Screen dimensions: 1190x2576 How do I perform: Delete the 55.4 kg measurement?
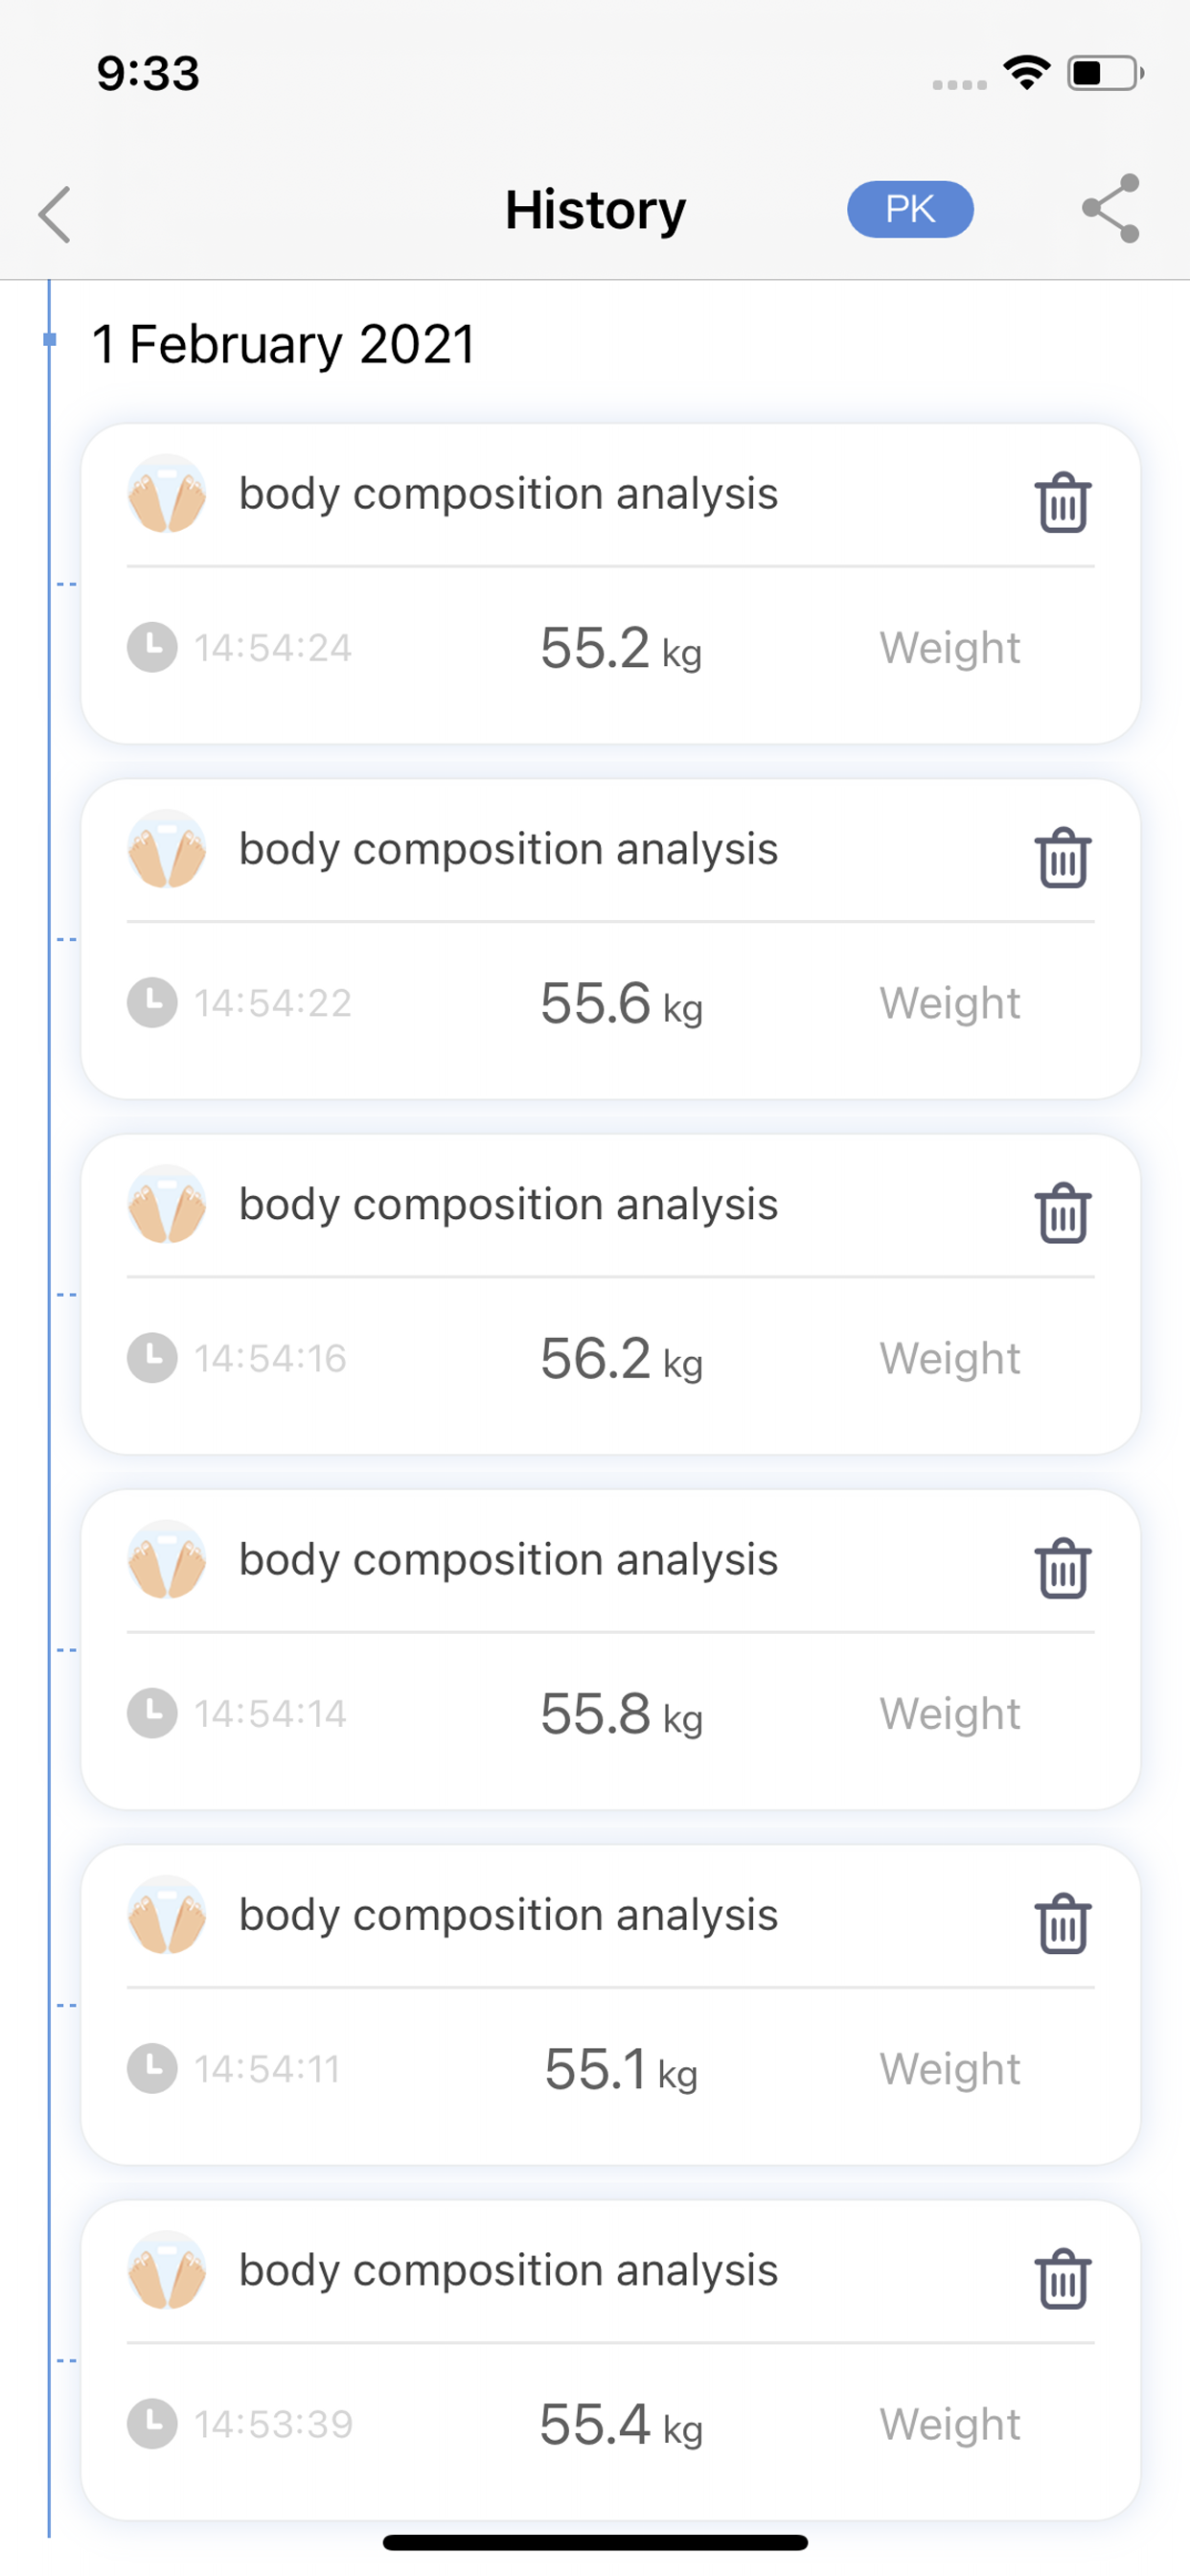(x=1062, y=2278)
